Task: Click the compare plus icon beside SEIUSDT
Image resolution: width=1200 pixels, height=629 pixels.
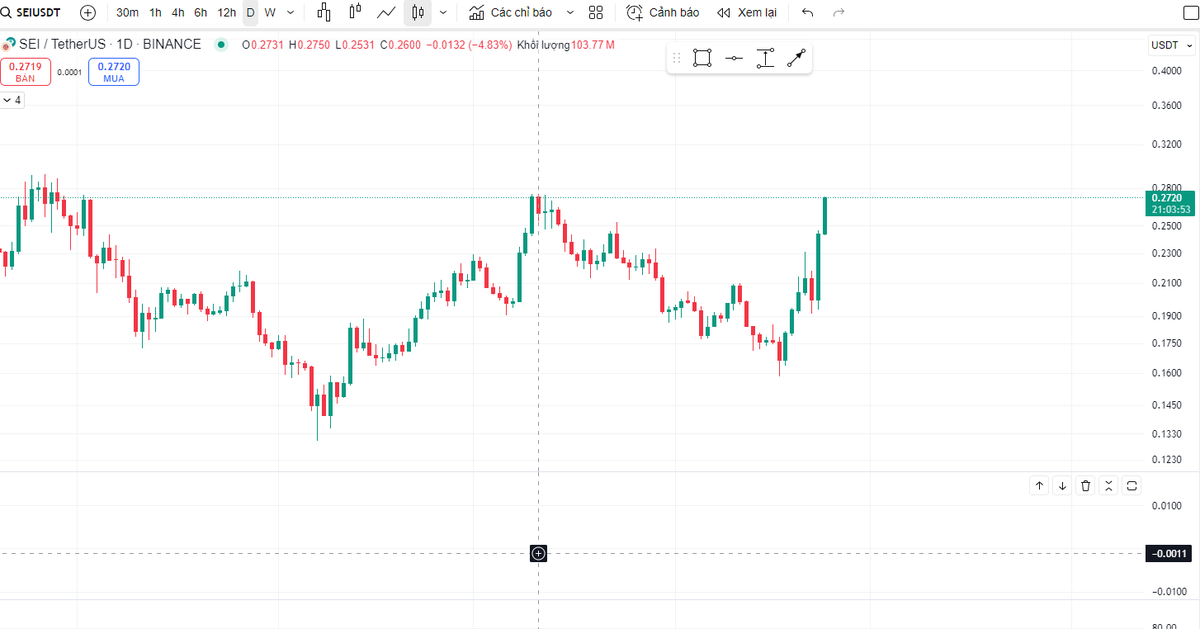Action: tap(86, 12)
